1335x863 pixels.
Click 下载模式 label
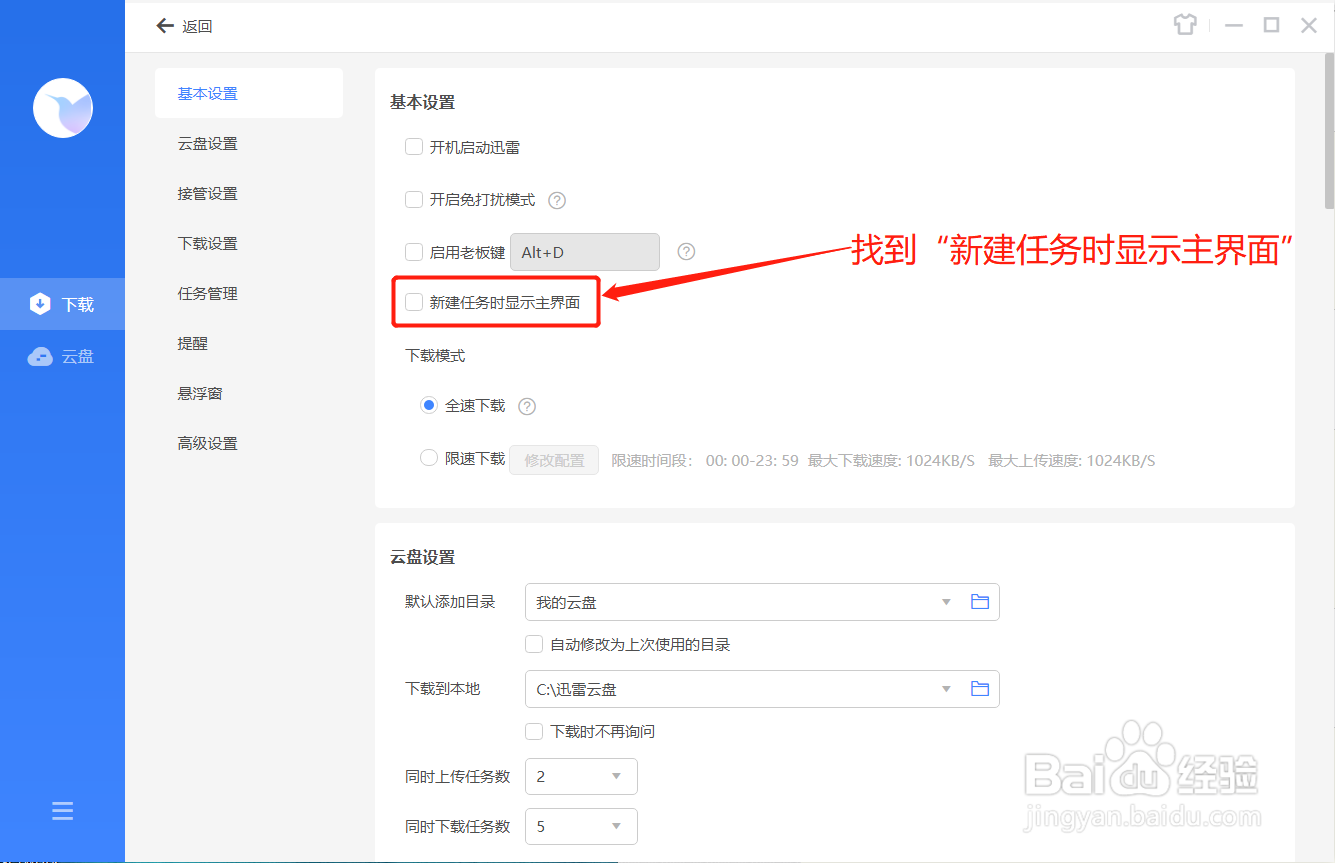(435, 355)
